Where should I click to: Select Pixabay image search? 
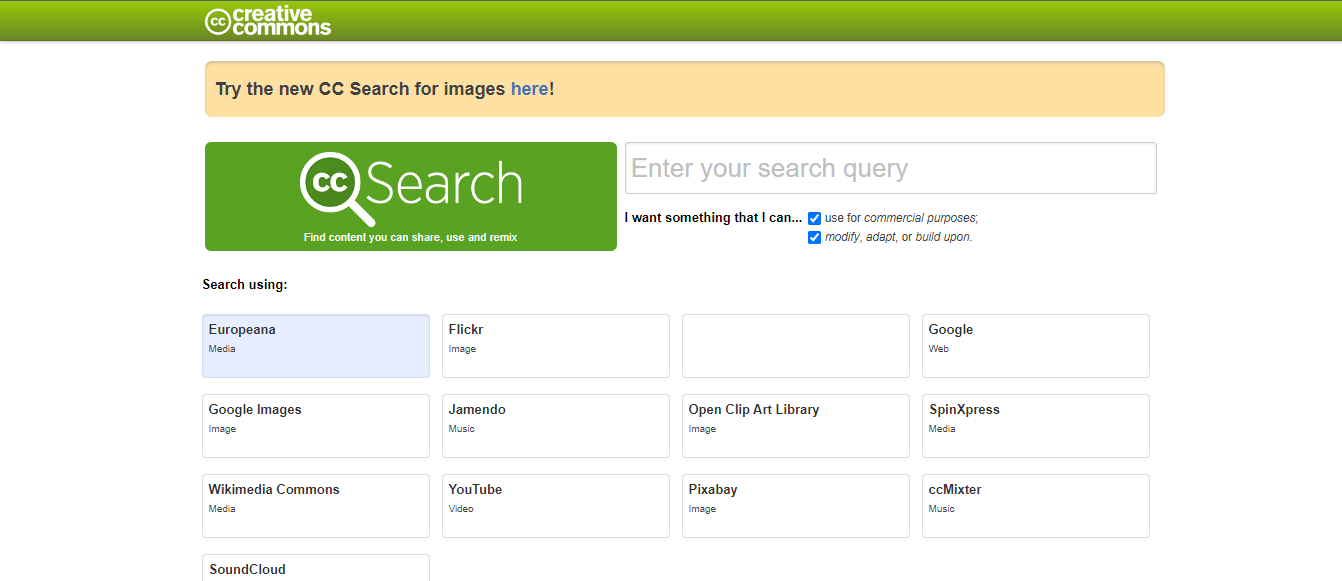[x=795, y=505]
